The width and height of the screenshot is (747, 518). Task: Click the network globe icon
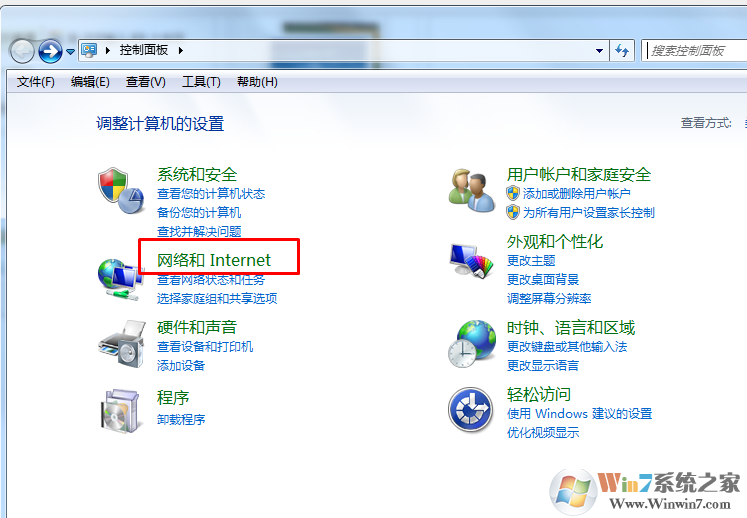(121, 279)
